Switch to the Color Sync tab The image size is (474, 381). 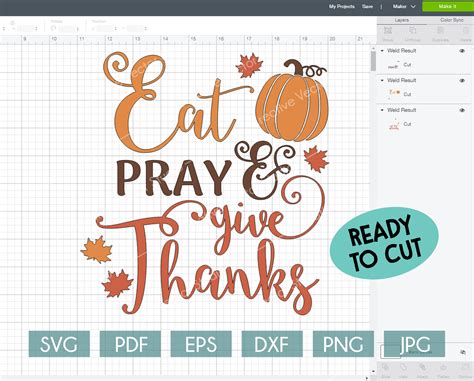click(451, 20)
